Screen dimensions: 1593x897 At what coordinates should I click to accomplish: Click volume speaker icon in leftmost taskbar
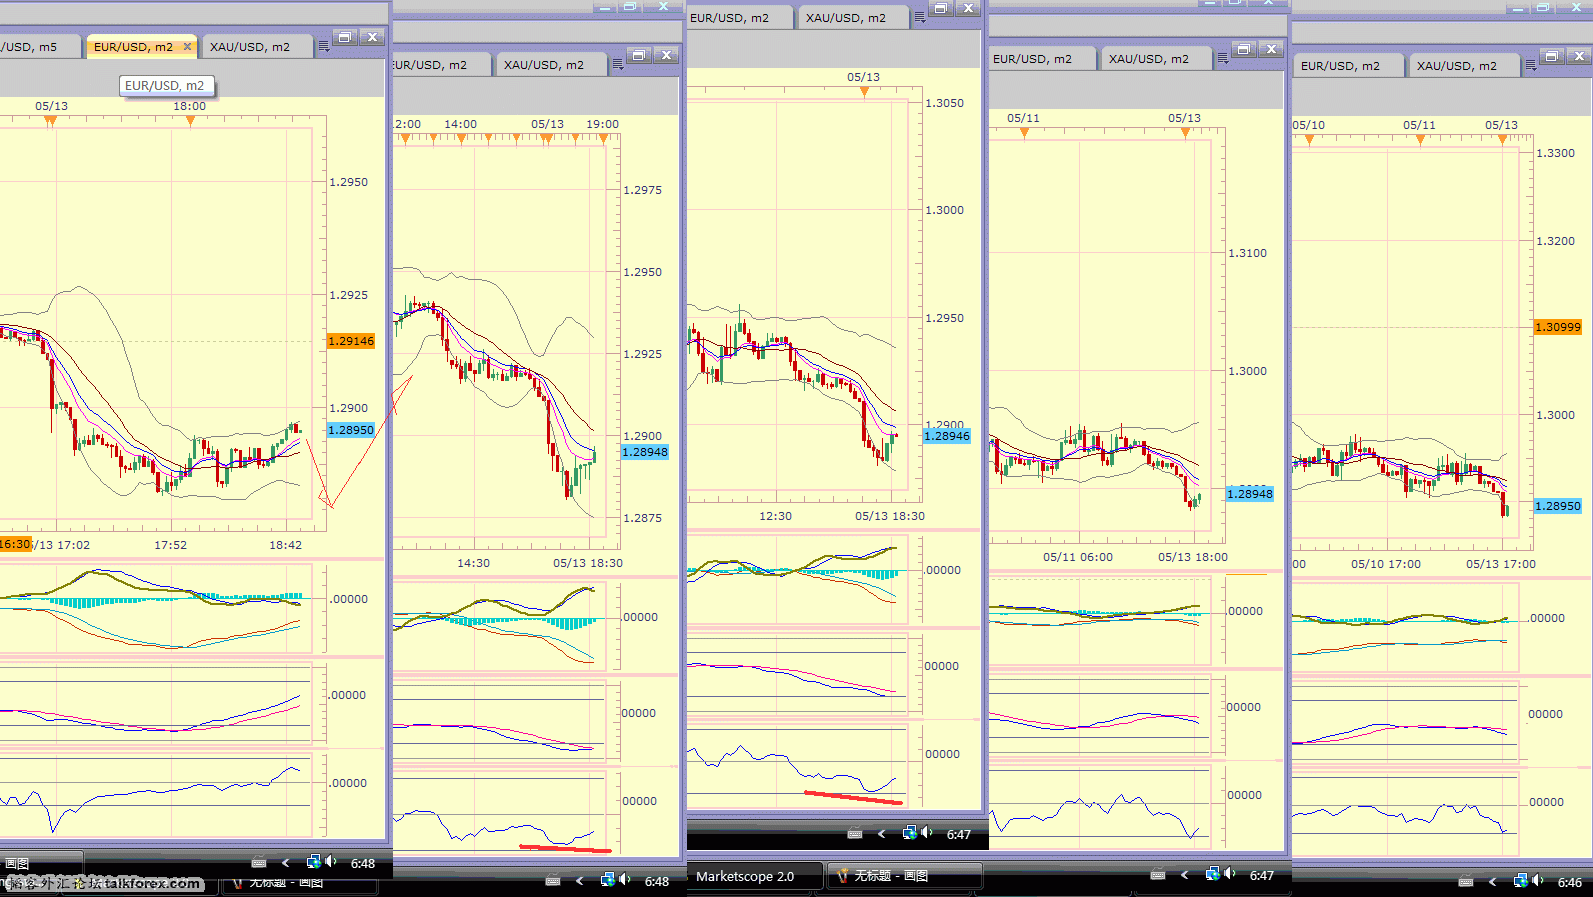pyautogui.click(x=331, y=861)
